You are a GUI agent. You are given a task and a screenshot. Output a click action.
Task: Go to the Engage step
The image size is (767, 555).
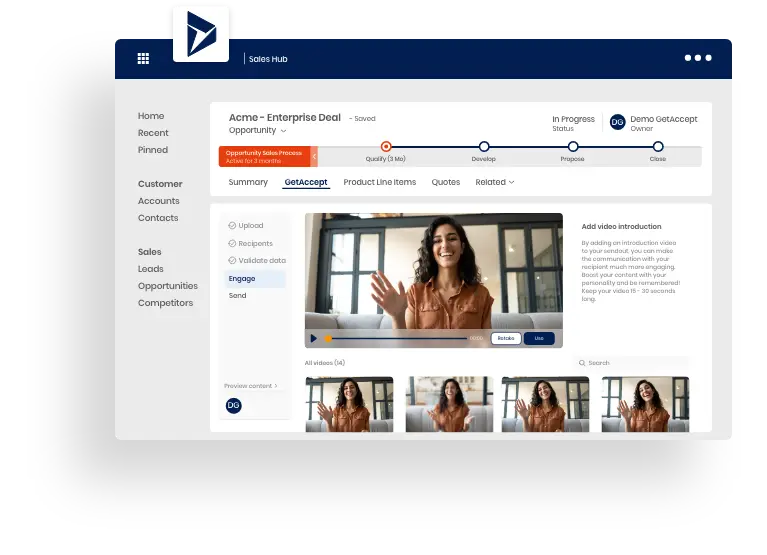point(255,279)
